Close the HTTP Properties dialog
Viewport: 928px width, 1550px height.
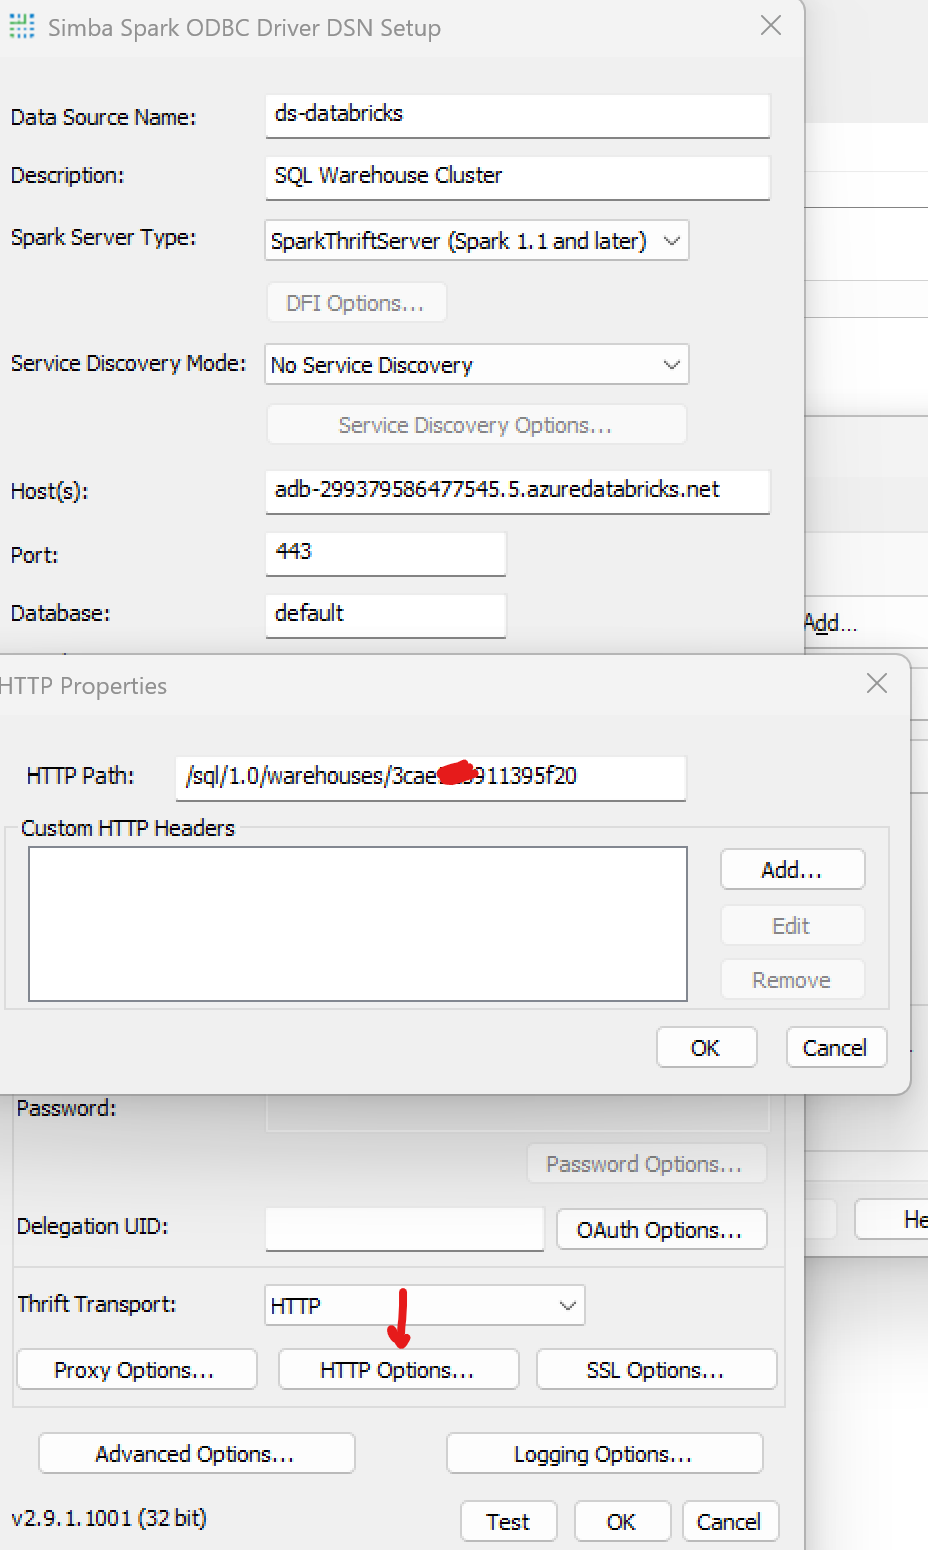click(877, 683)
